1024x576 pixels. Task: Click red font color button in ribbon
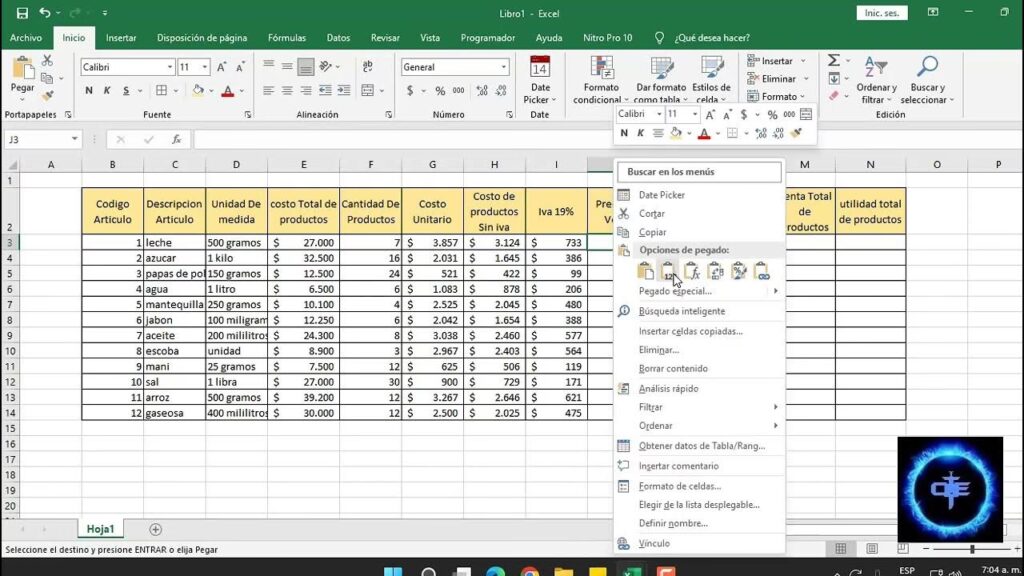click(x=227, y=91)
